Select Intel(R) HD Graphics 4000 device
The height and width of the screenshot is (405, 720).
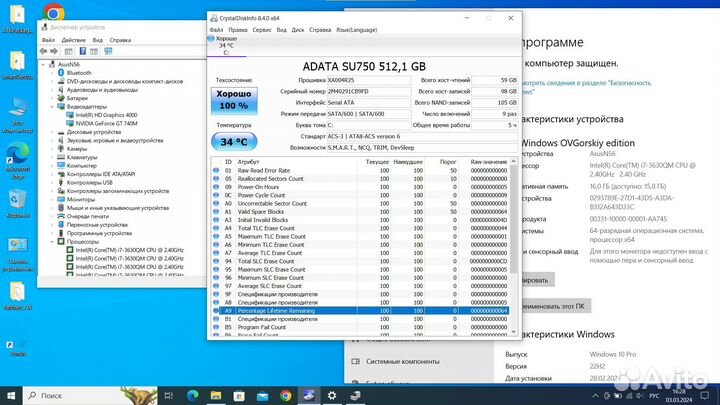pos(106,115)
